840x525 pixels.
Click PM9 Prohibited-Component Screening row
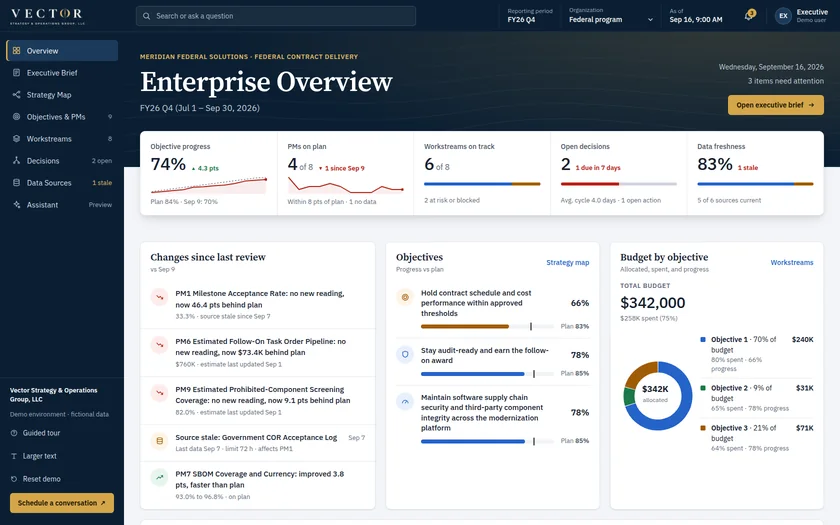[x=258, y=401]
